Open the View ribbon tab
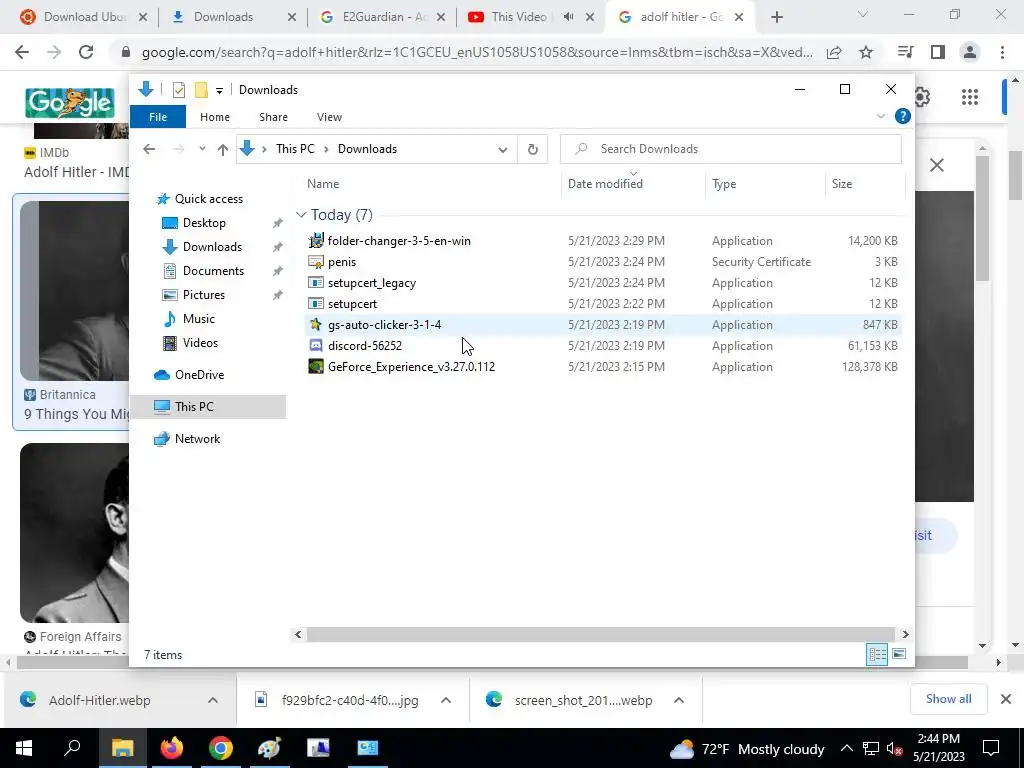 [329, 117]
